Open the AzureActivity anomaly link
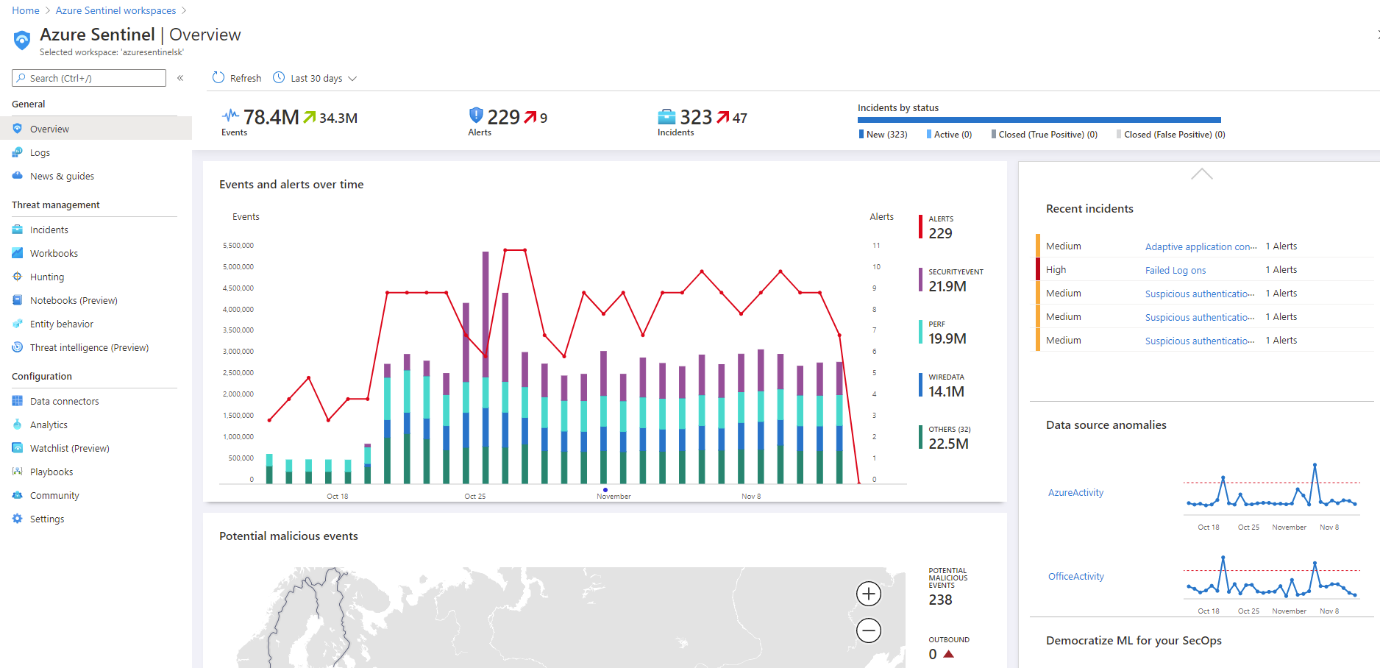 (x=1076, y=493)
